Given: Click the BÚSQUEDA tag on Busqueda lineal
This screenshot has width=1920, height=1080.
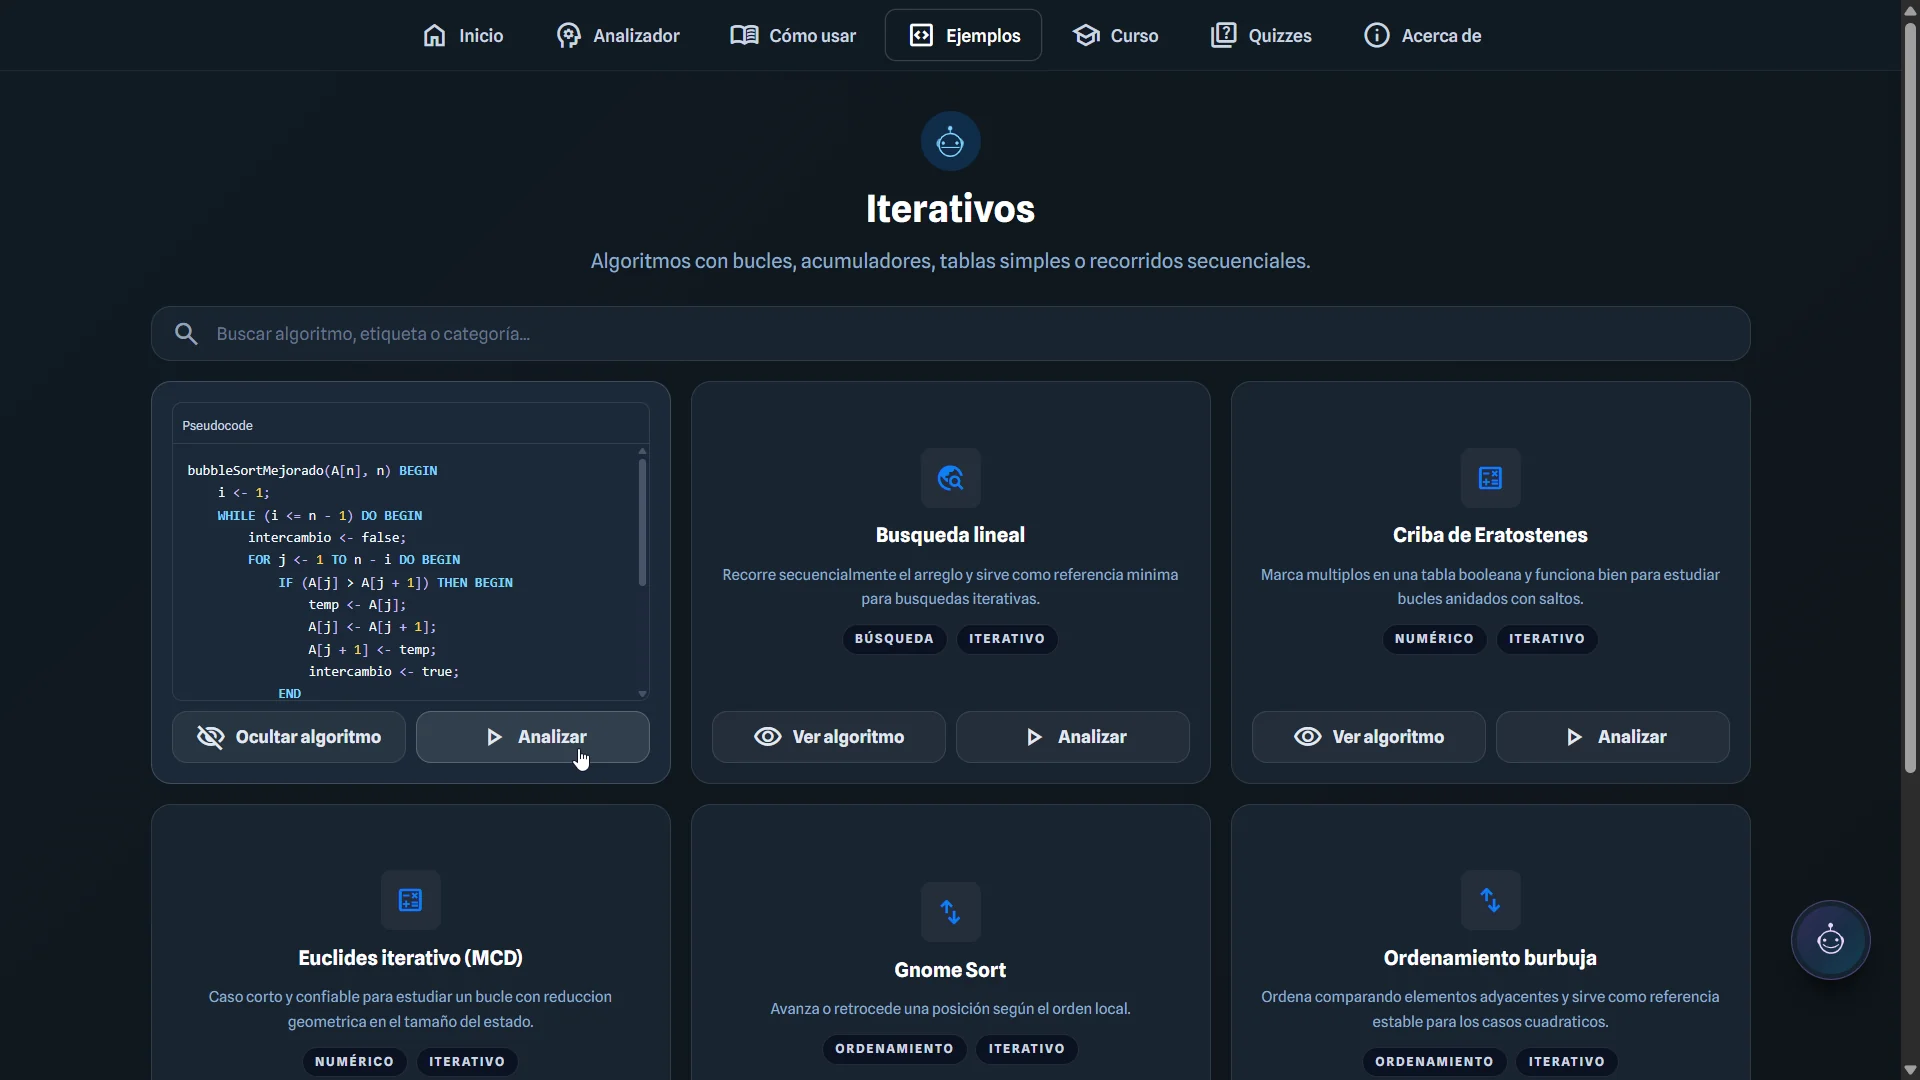Looking at the screenshot, I should point(894,639).
